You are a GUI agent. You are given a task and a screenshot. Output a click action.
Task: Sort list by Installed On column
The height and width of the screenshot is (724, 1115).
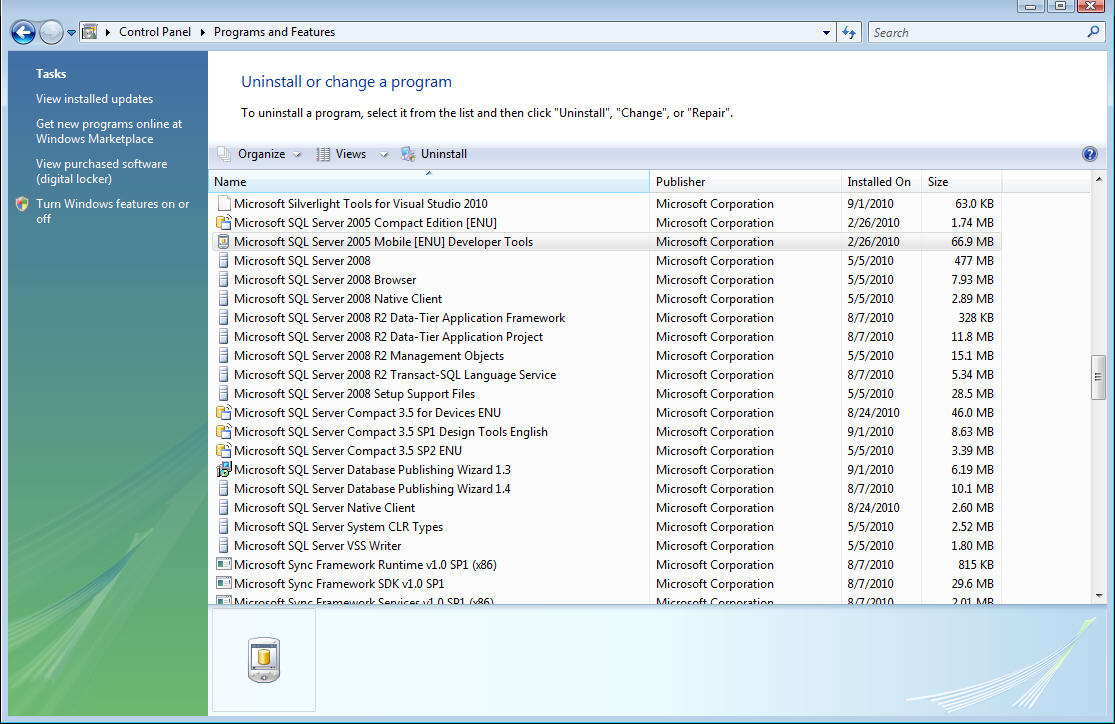point(879,181)
